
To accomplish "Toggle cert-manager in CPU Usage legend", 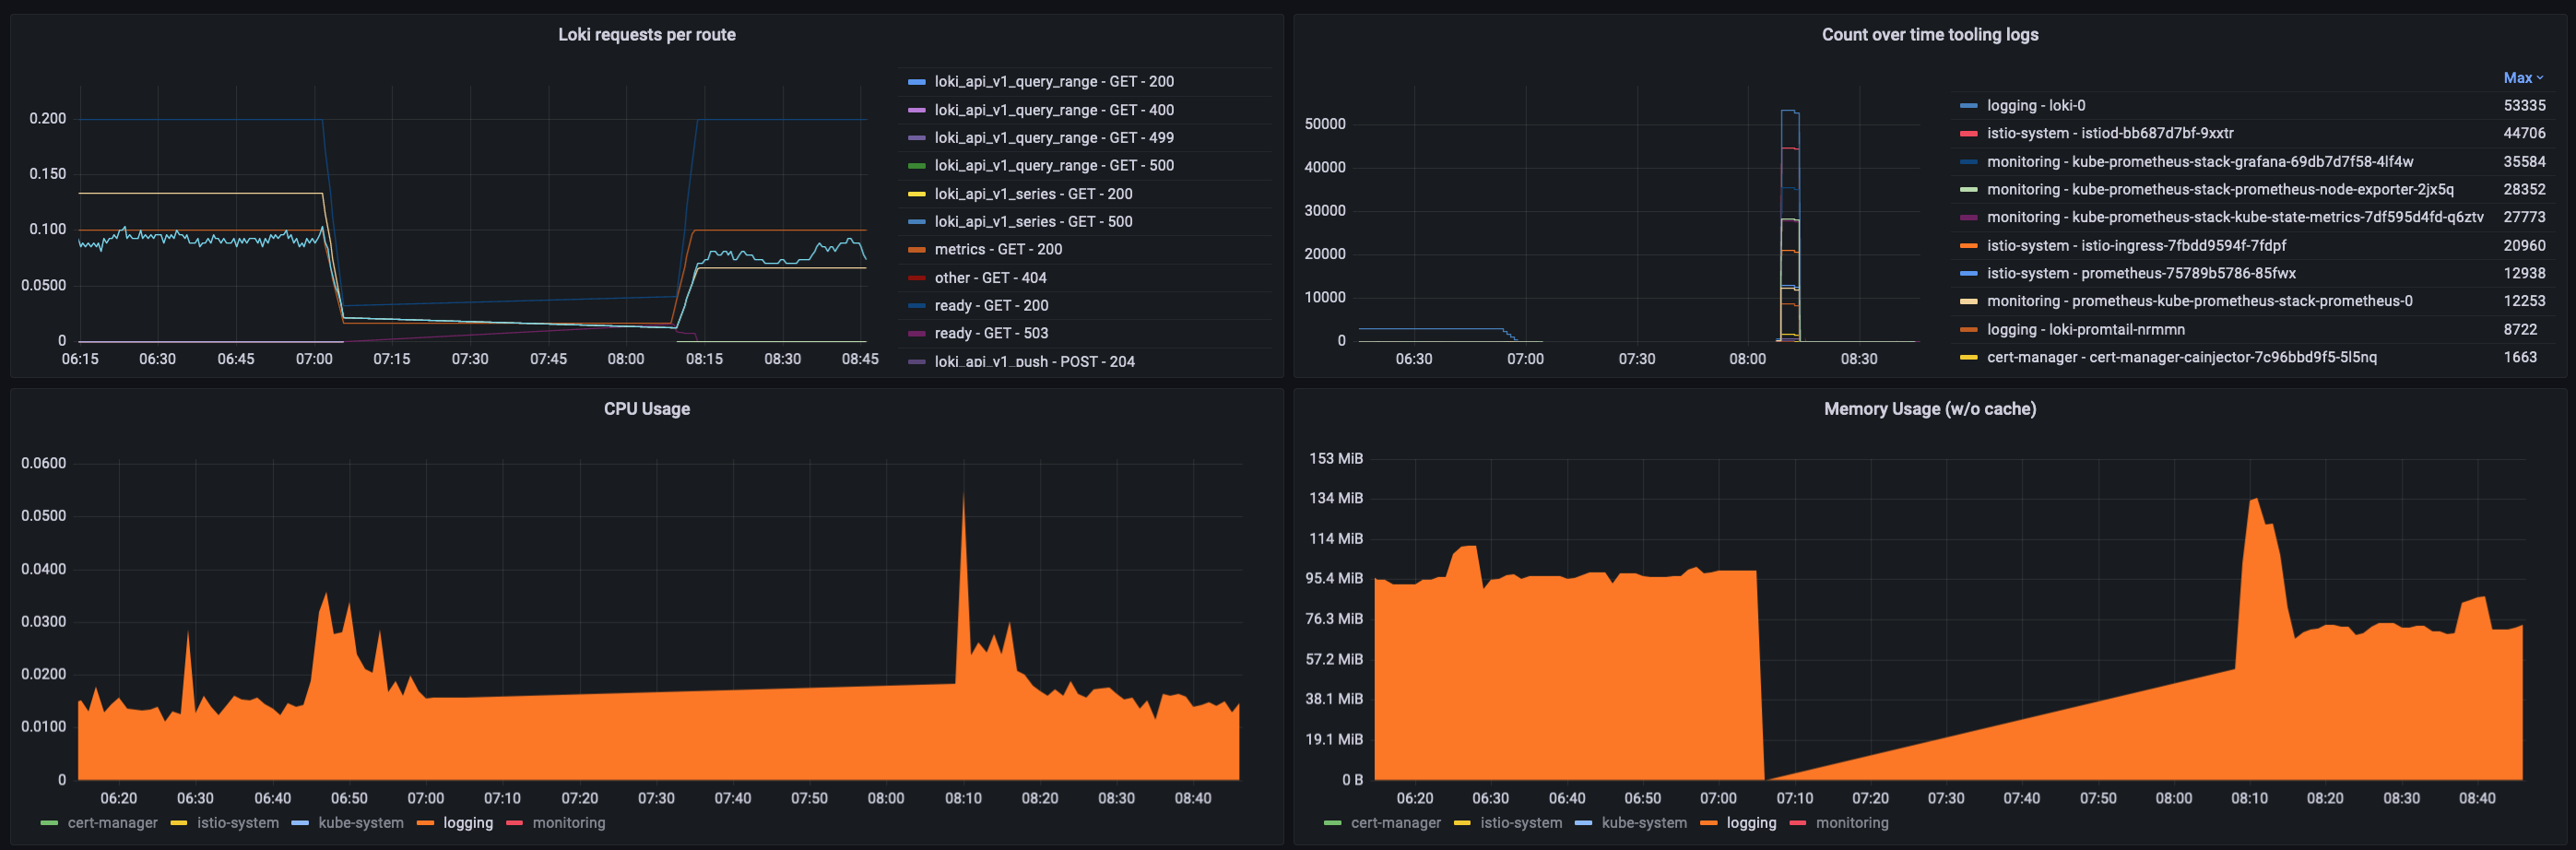I will [112, 823].
